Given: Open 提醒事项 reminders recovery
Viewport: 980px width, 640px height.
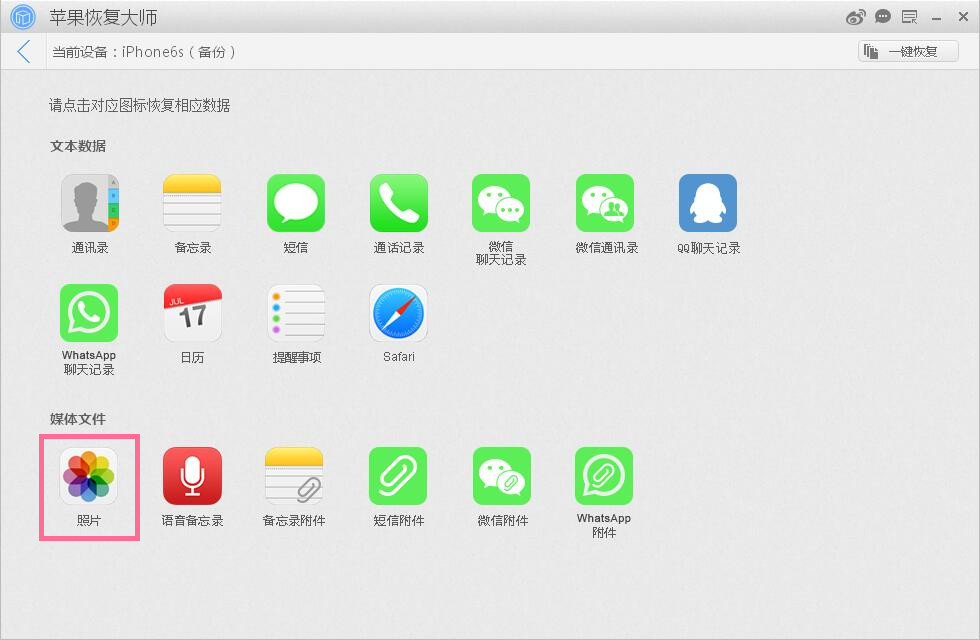Looking at the screenshot, I should (295, 312).
